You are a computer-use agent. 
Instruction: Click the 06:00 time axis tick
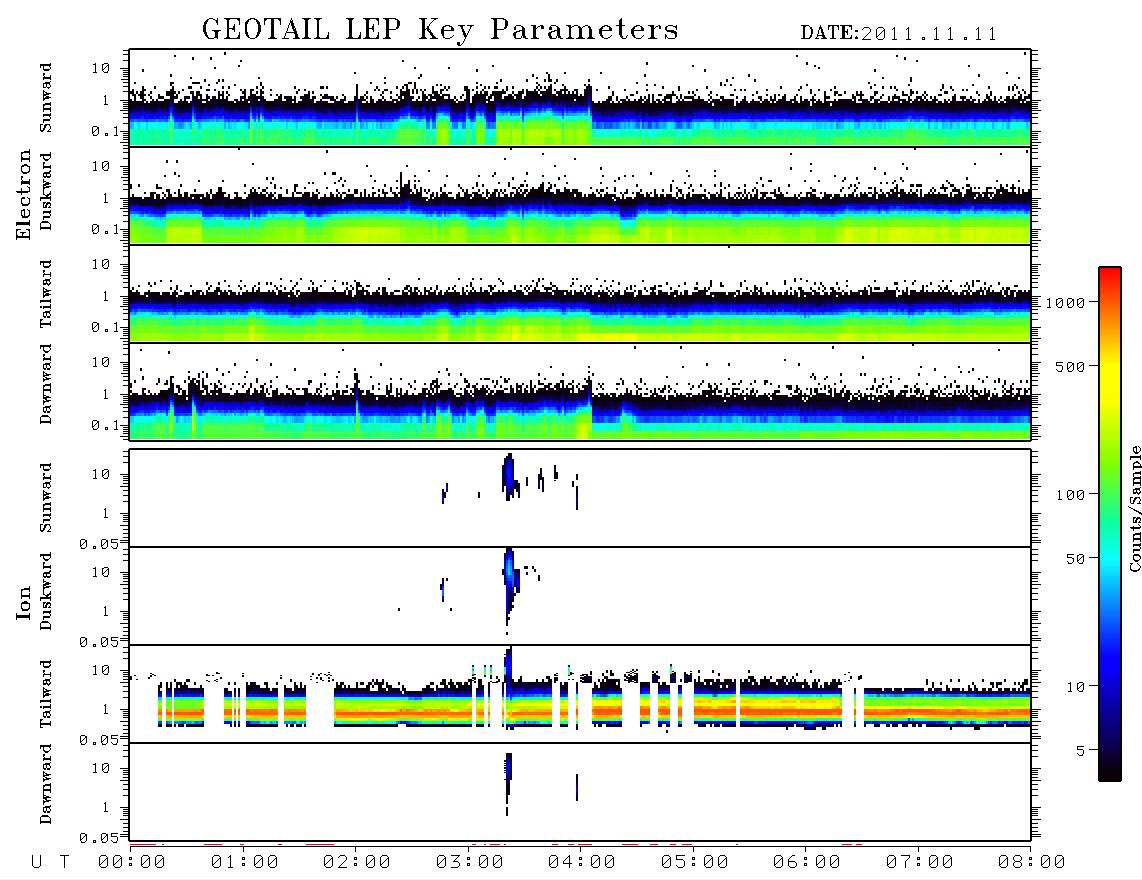[807, 863]
